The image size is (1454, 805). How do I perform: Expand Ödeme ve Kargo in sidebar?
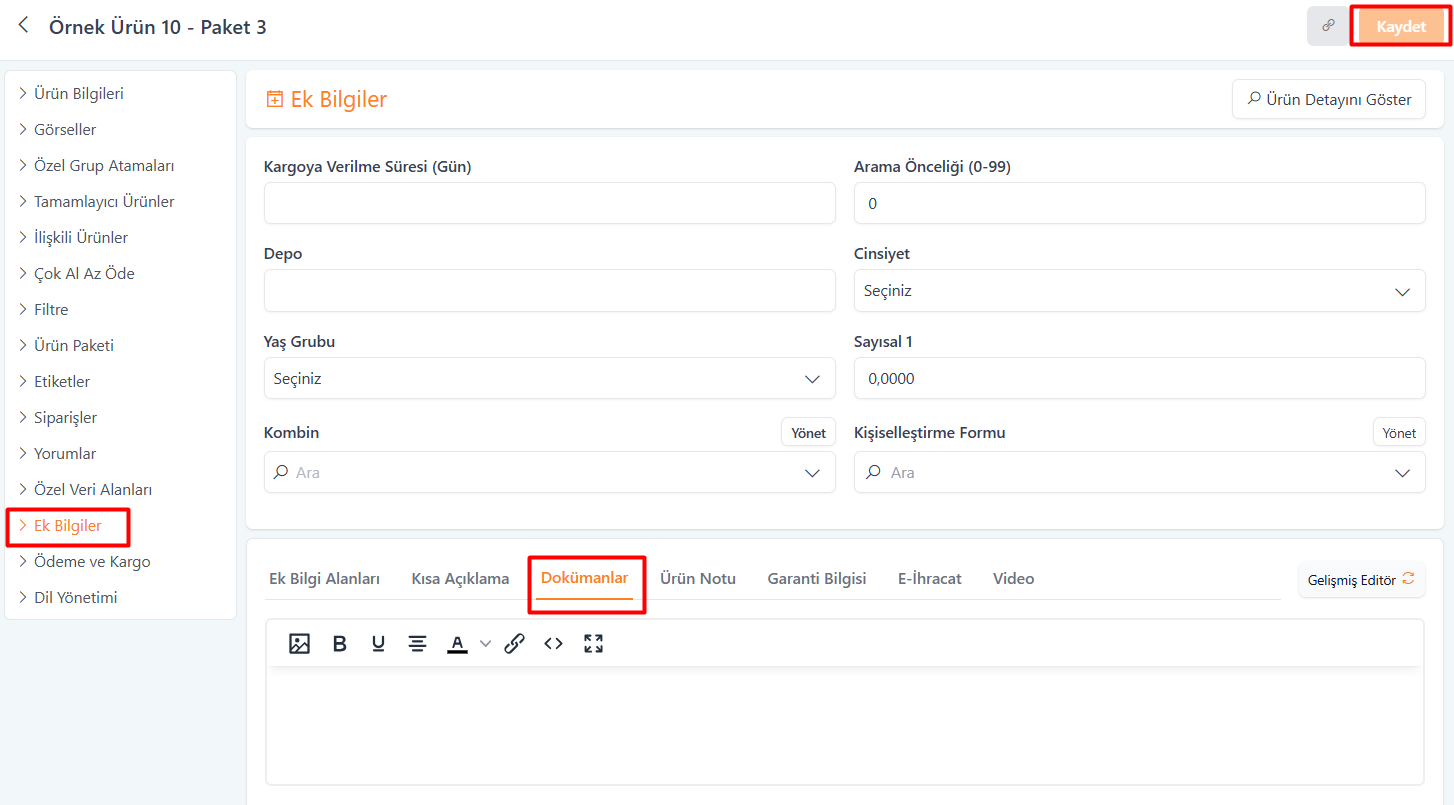pyautogui.click(x=92, y=562)
